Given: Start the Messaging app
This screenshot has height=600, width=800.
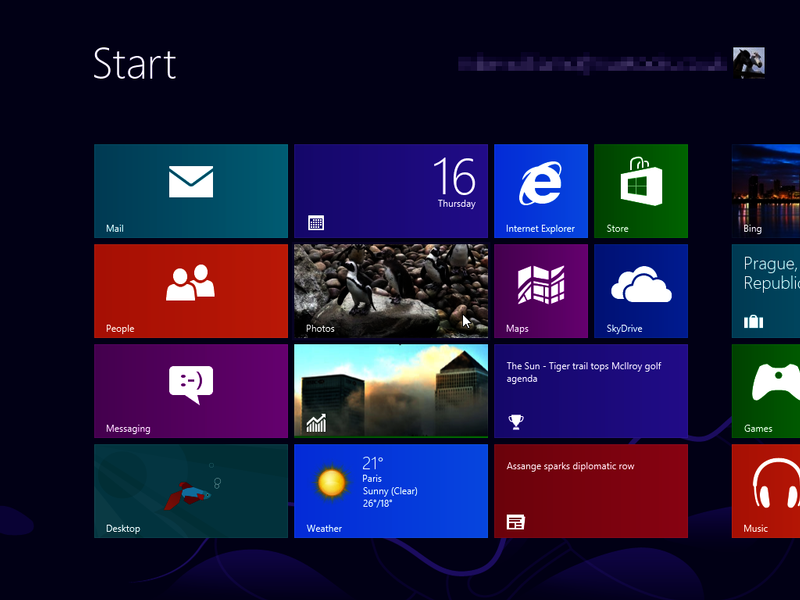Looking at the screenshot, I should 190,390.
